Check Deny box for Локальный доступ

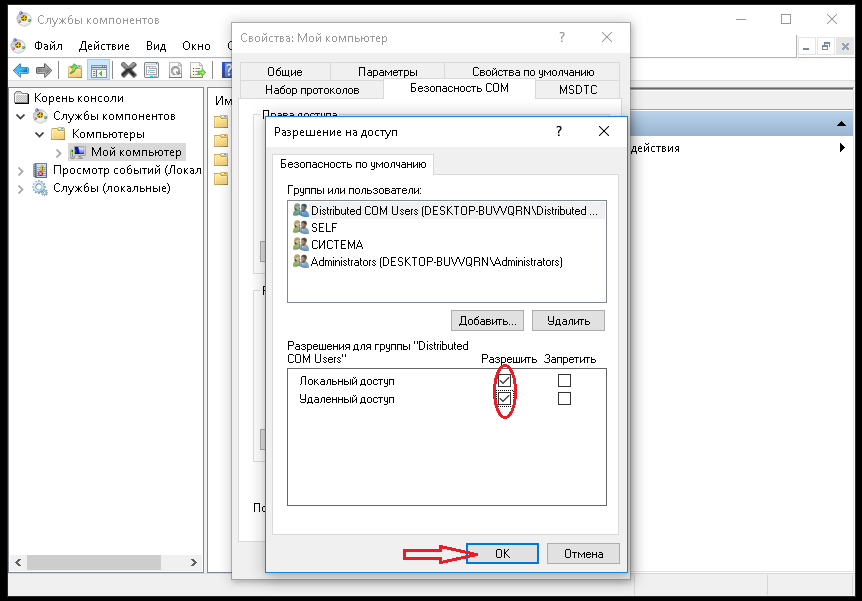click(564, 381)
